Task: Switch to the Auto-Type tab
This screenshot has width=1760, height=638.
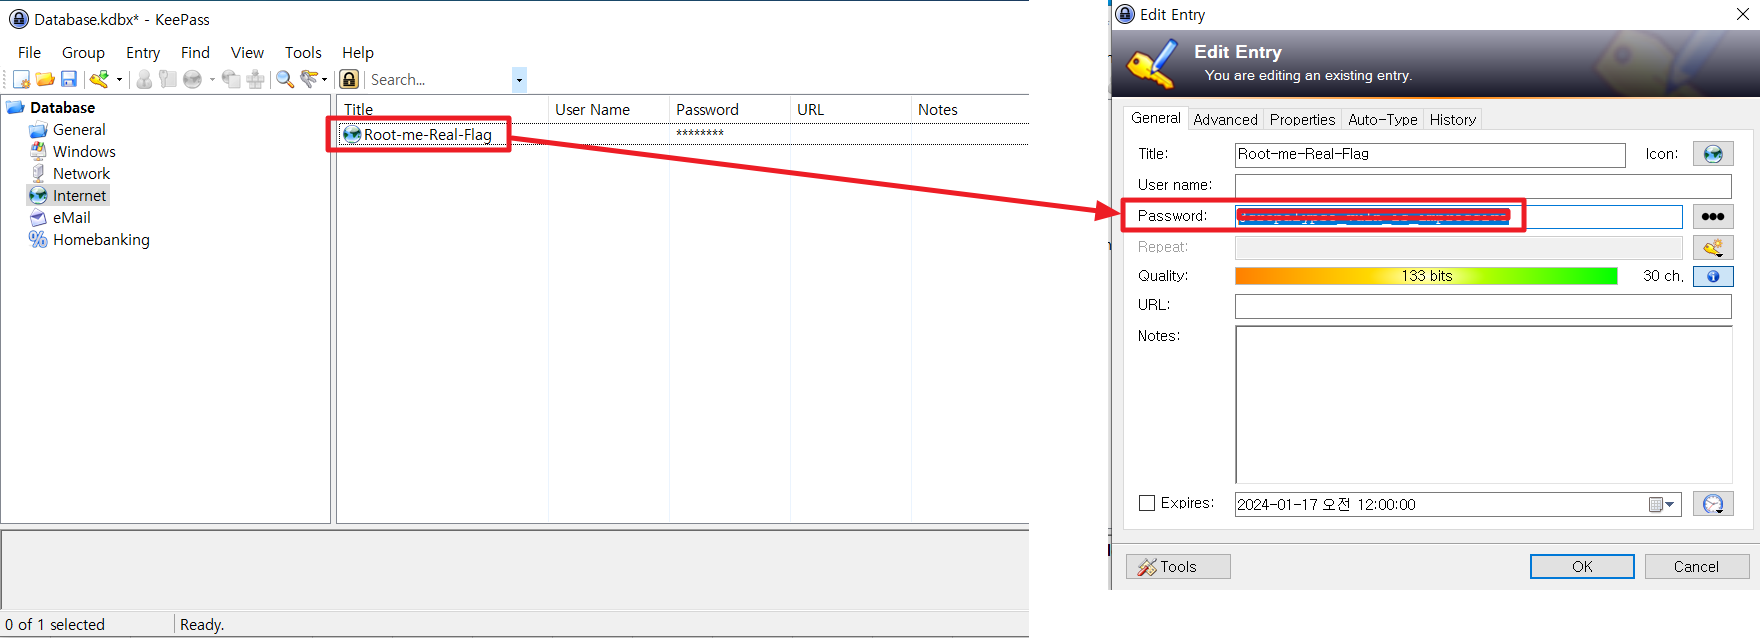Action: (1382, 120)
